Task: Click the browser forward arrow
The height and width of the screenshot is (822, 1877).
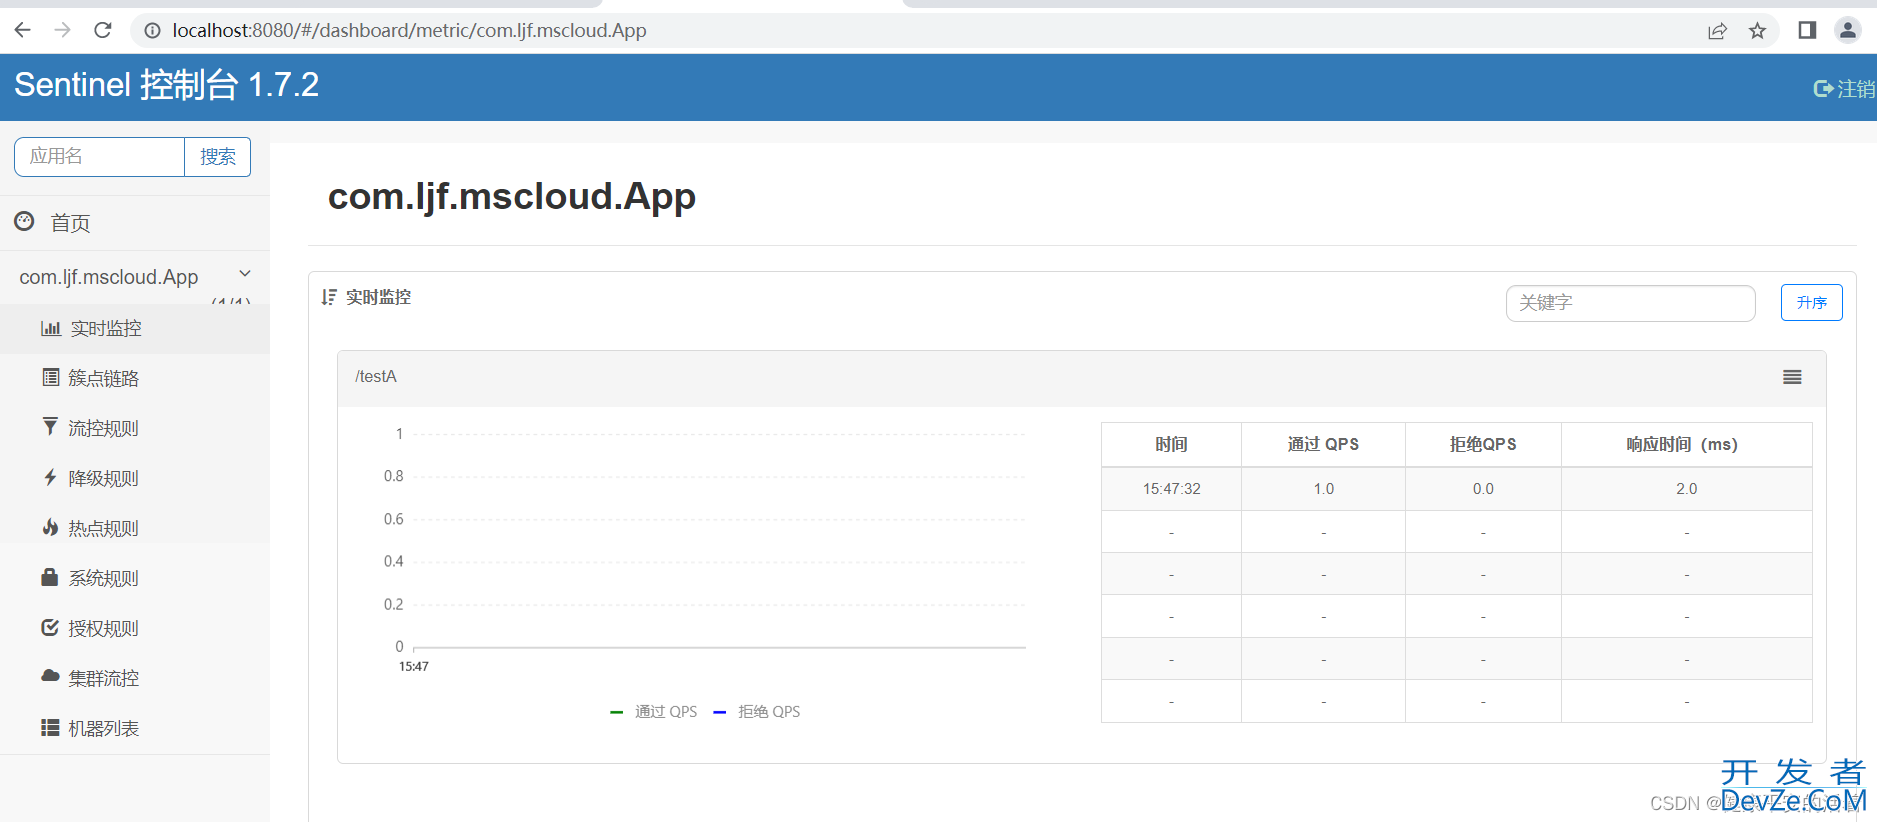Action: click(x=62, y=30)
